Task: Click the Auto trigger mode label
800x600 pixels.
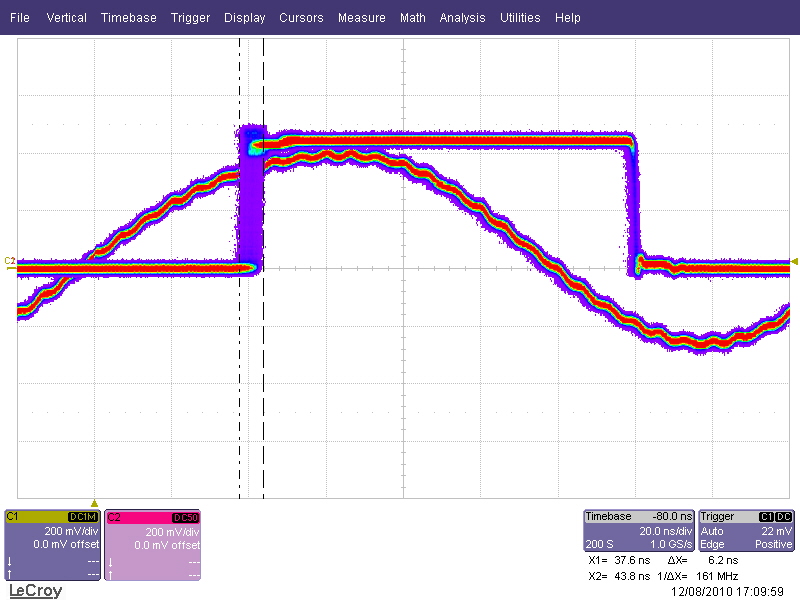Action: (x=712, y=531)
